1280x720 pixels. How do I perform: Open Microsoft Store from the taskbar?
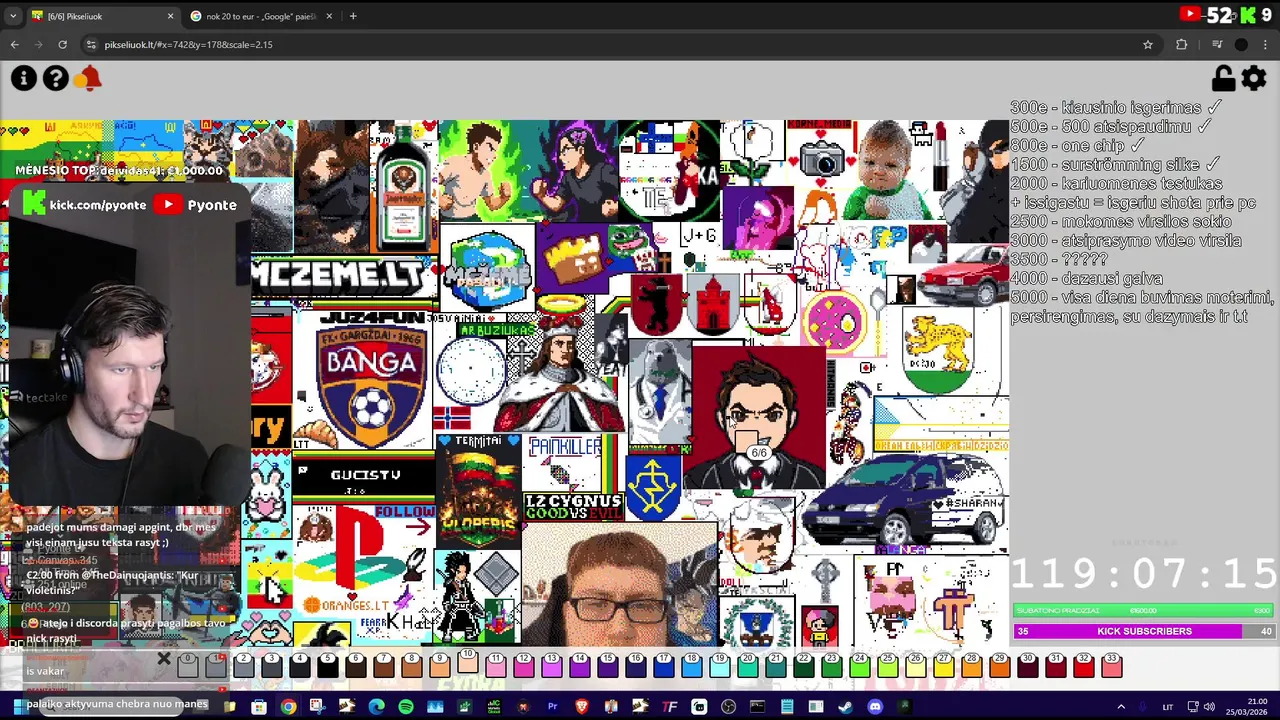(259, 708)
